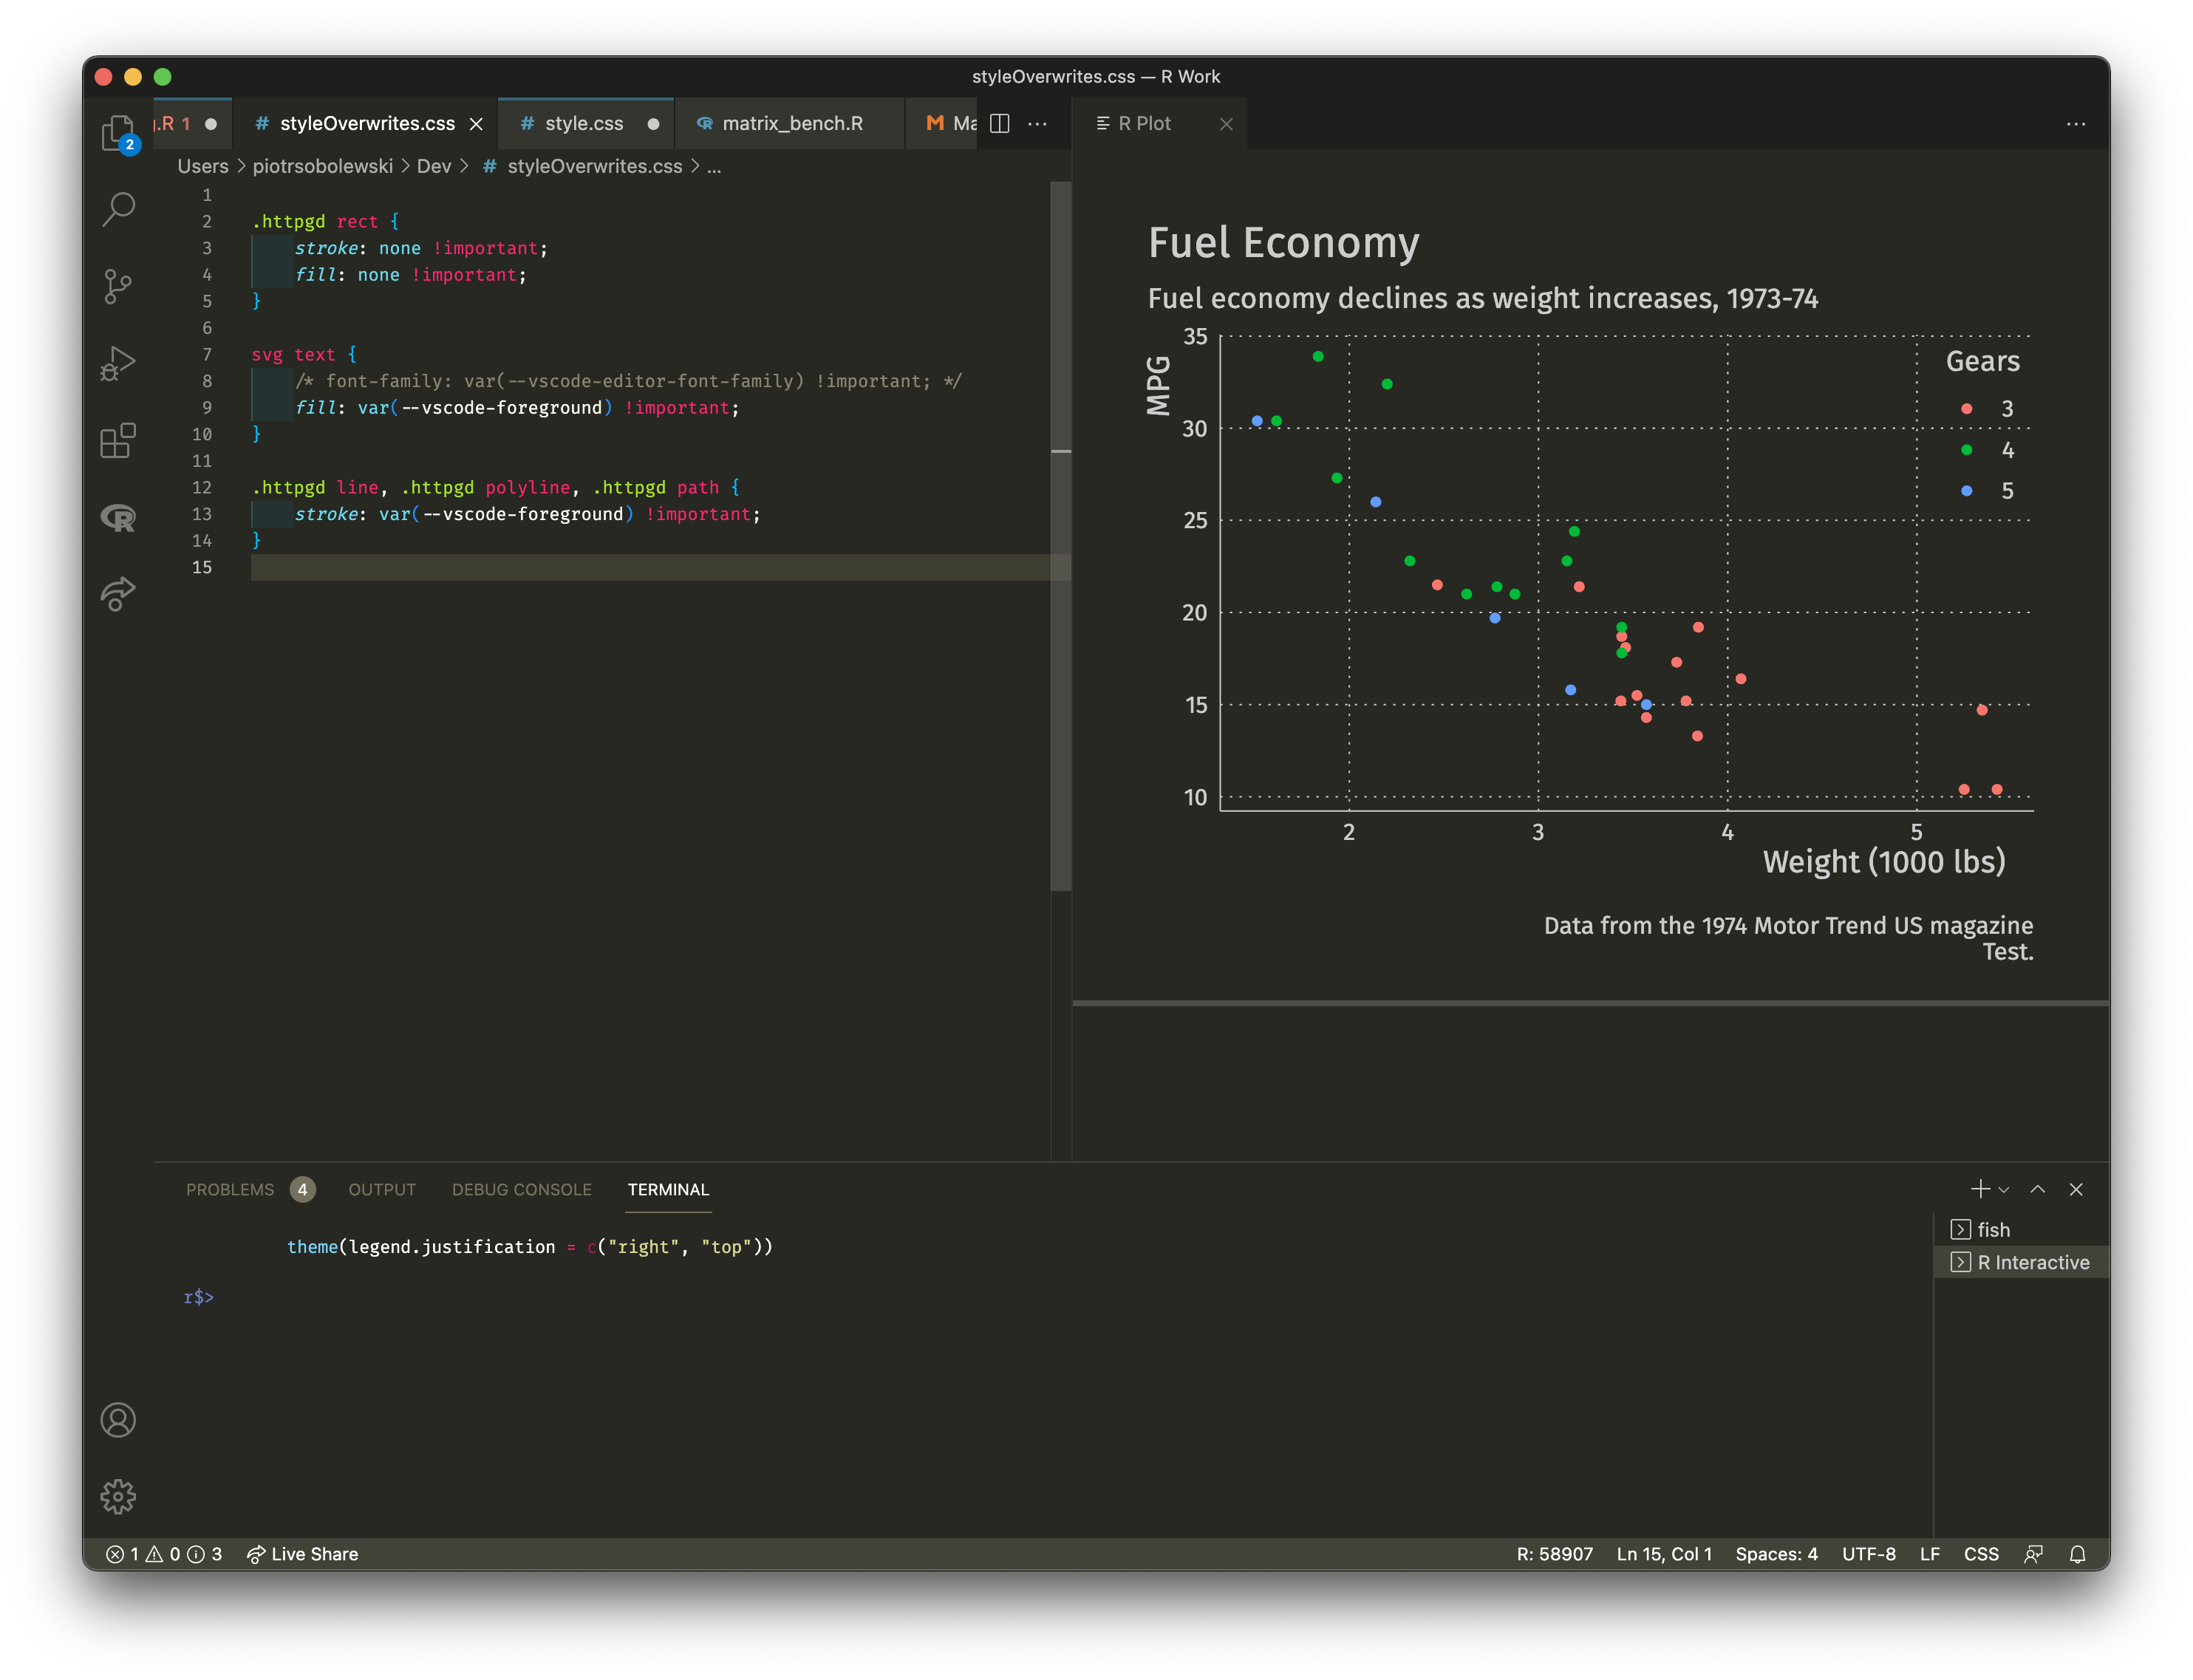The width and height of the screenshot is (2193, 1680).
Task: Change indentation setting Spaces: 4
Action: tap(1776, 1554)
